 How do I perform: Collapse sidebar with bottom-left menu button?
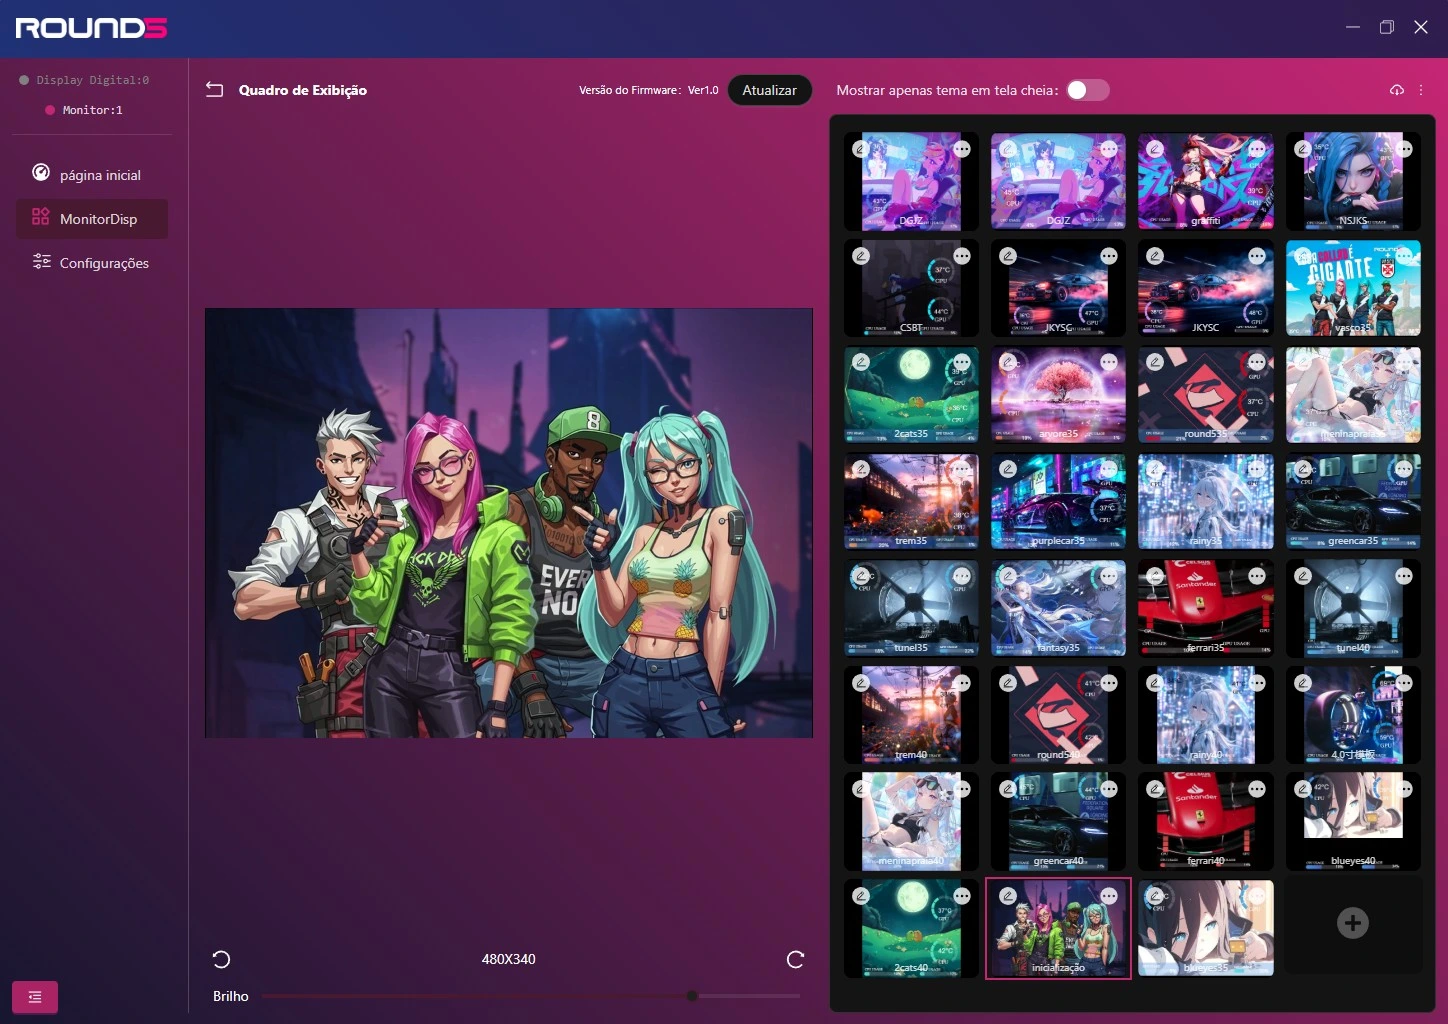click(x=35, y=997)
